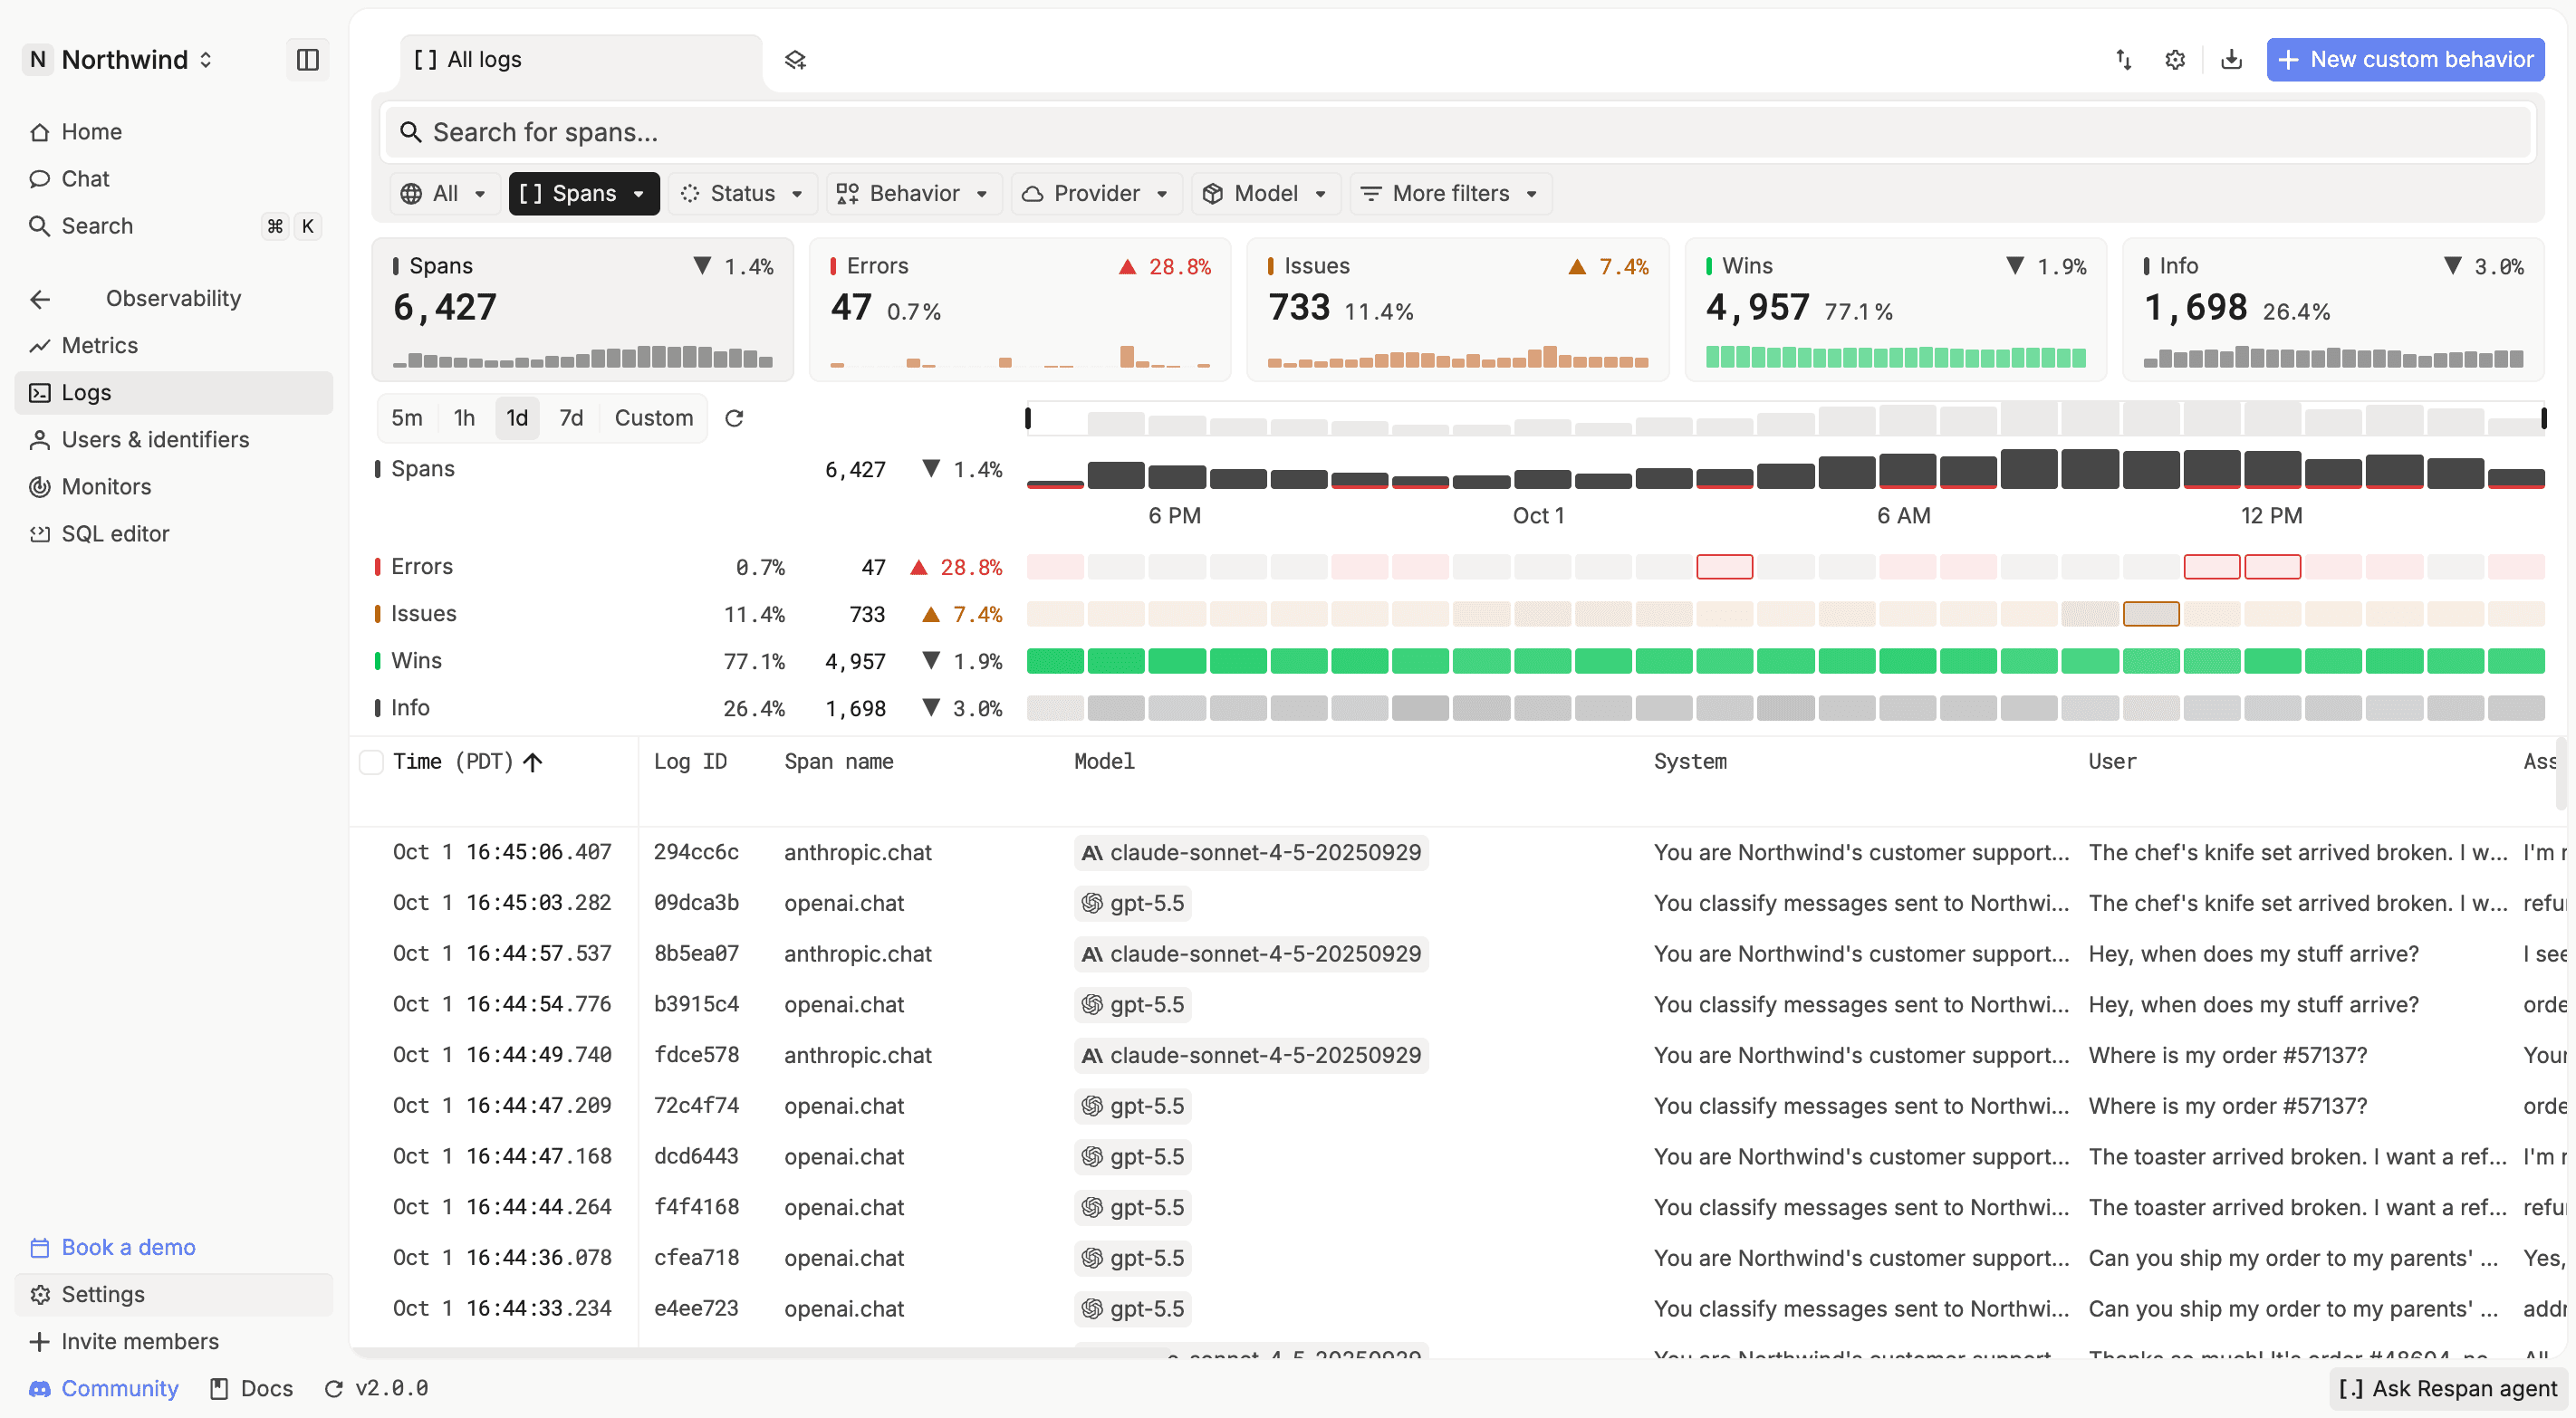Collapse the sidebar panel icon

click(307, 60)
